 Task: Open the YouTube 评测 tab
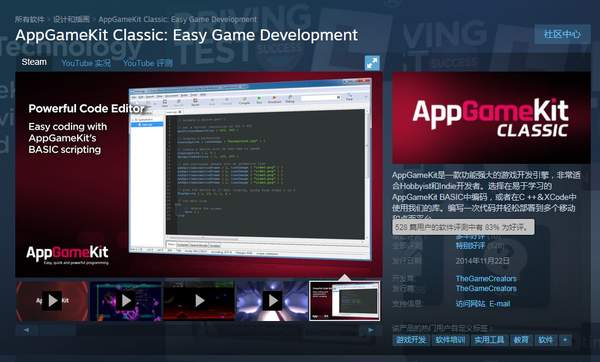tap(148, 63)
